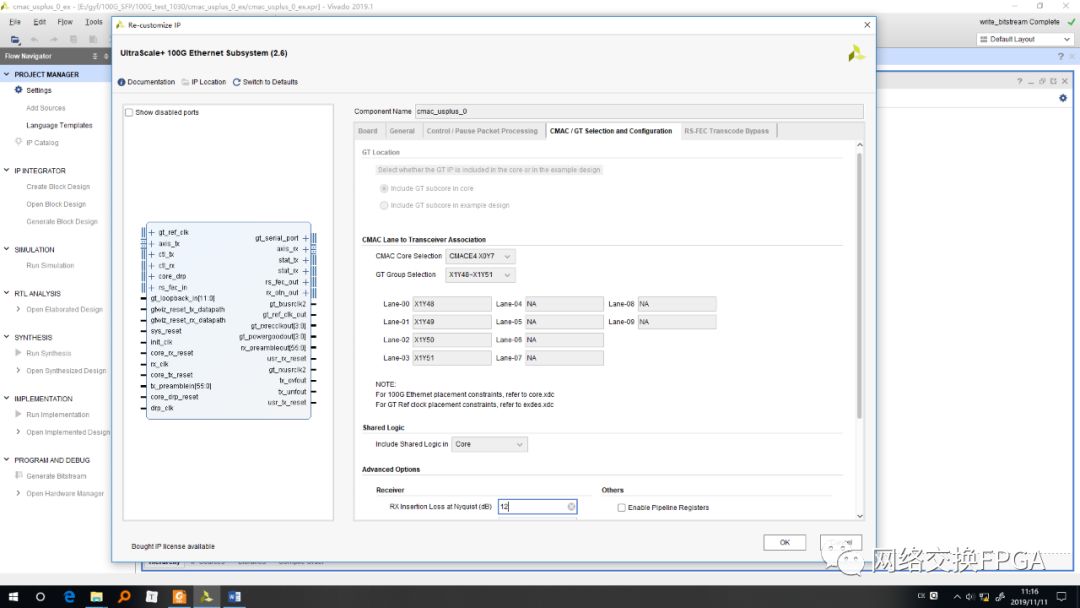Open the Default Layout dropdown
The width and height of the screenshot is (1080, 608).
click(x=1025, y=39)
